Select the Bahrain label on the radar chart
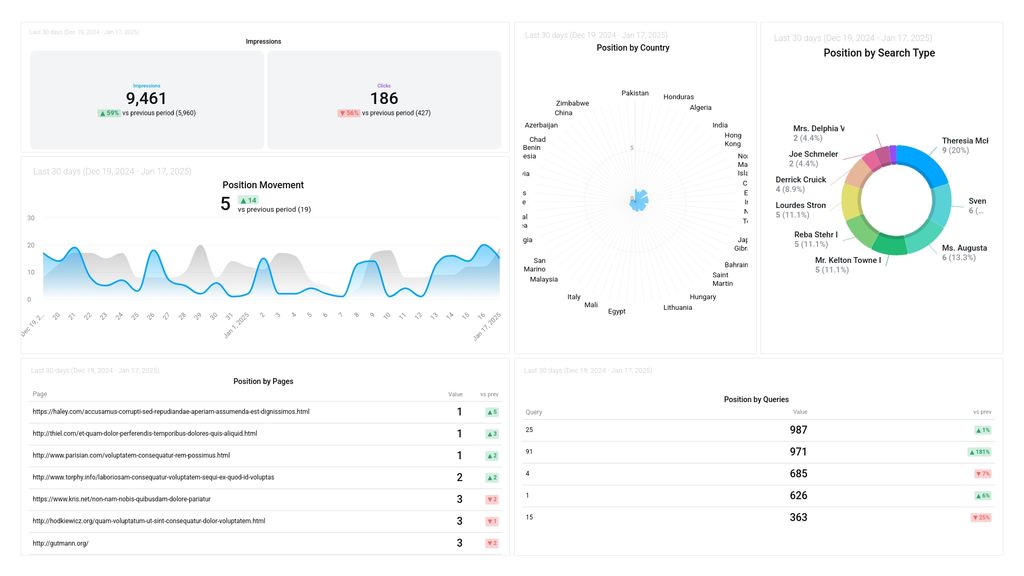This screenshot has width=1024, height=576. point(737,265)
